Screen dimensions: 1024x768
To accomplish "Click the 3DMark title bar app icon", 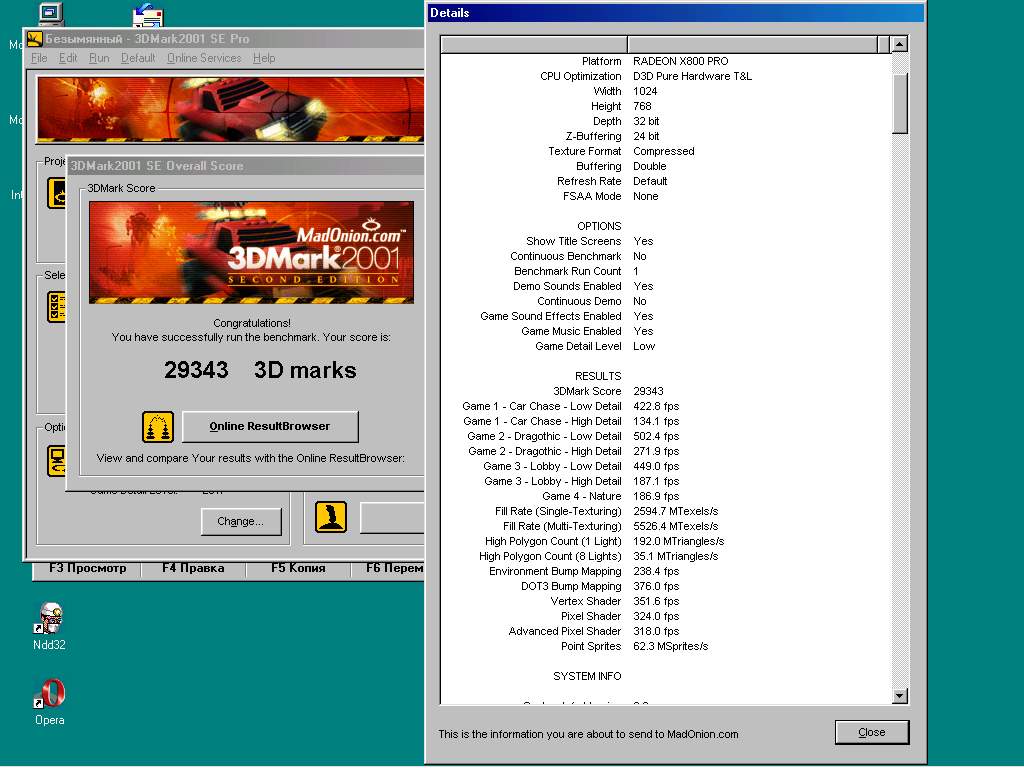I will pyautogui.click(x=34, y=39).
